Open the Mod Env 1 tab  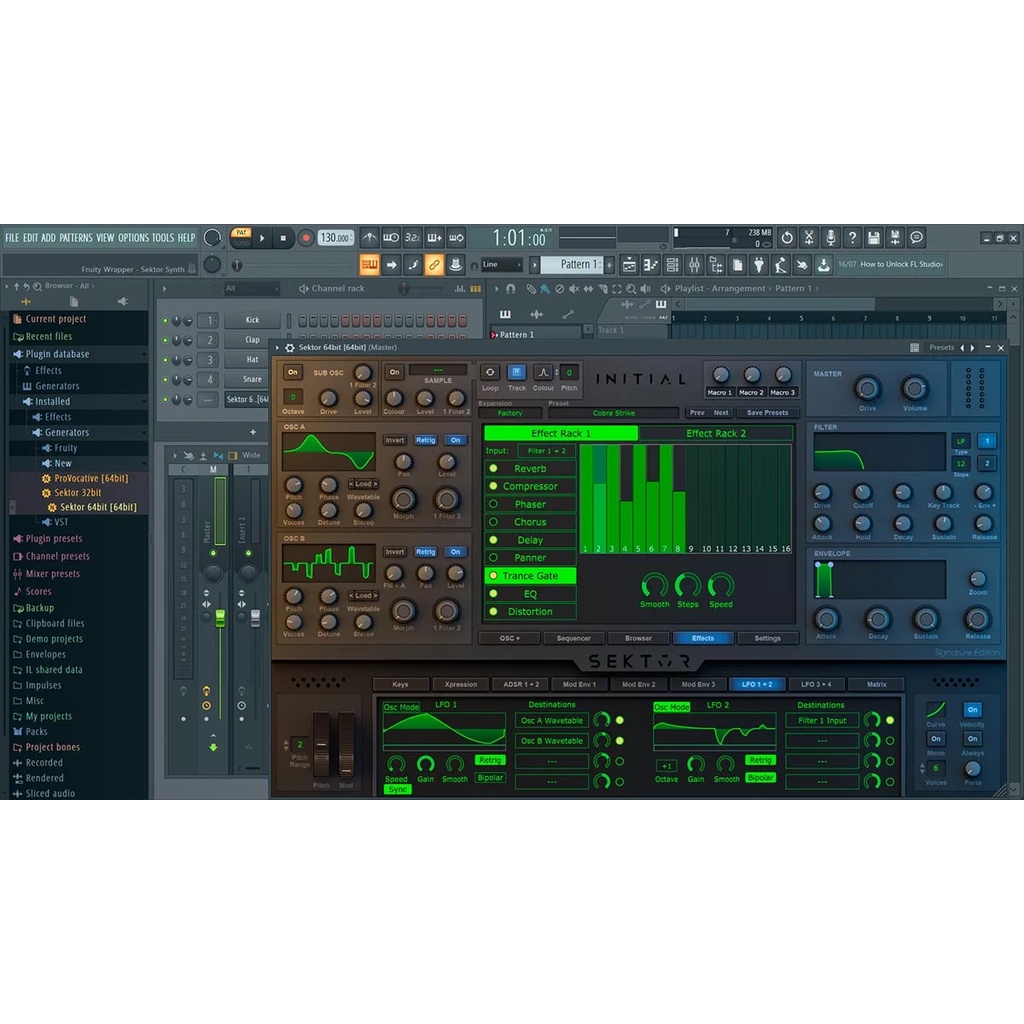[x=579, y=684]
